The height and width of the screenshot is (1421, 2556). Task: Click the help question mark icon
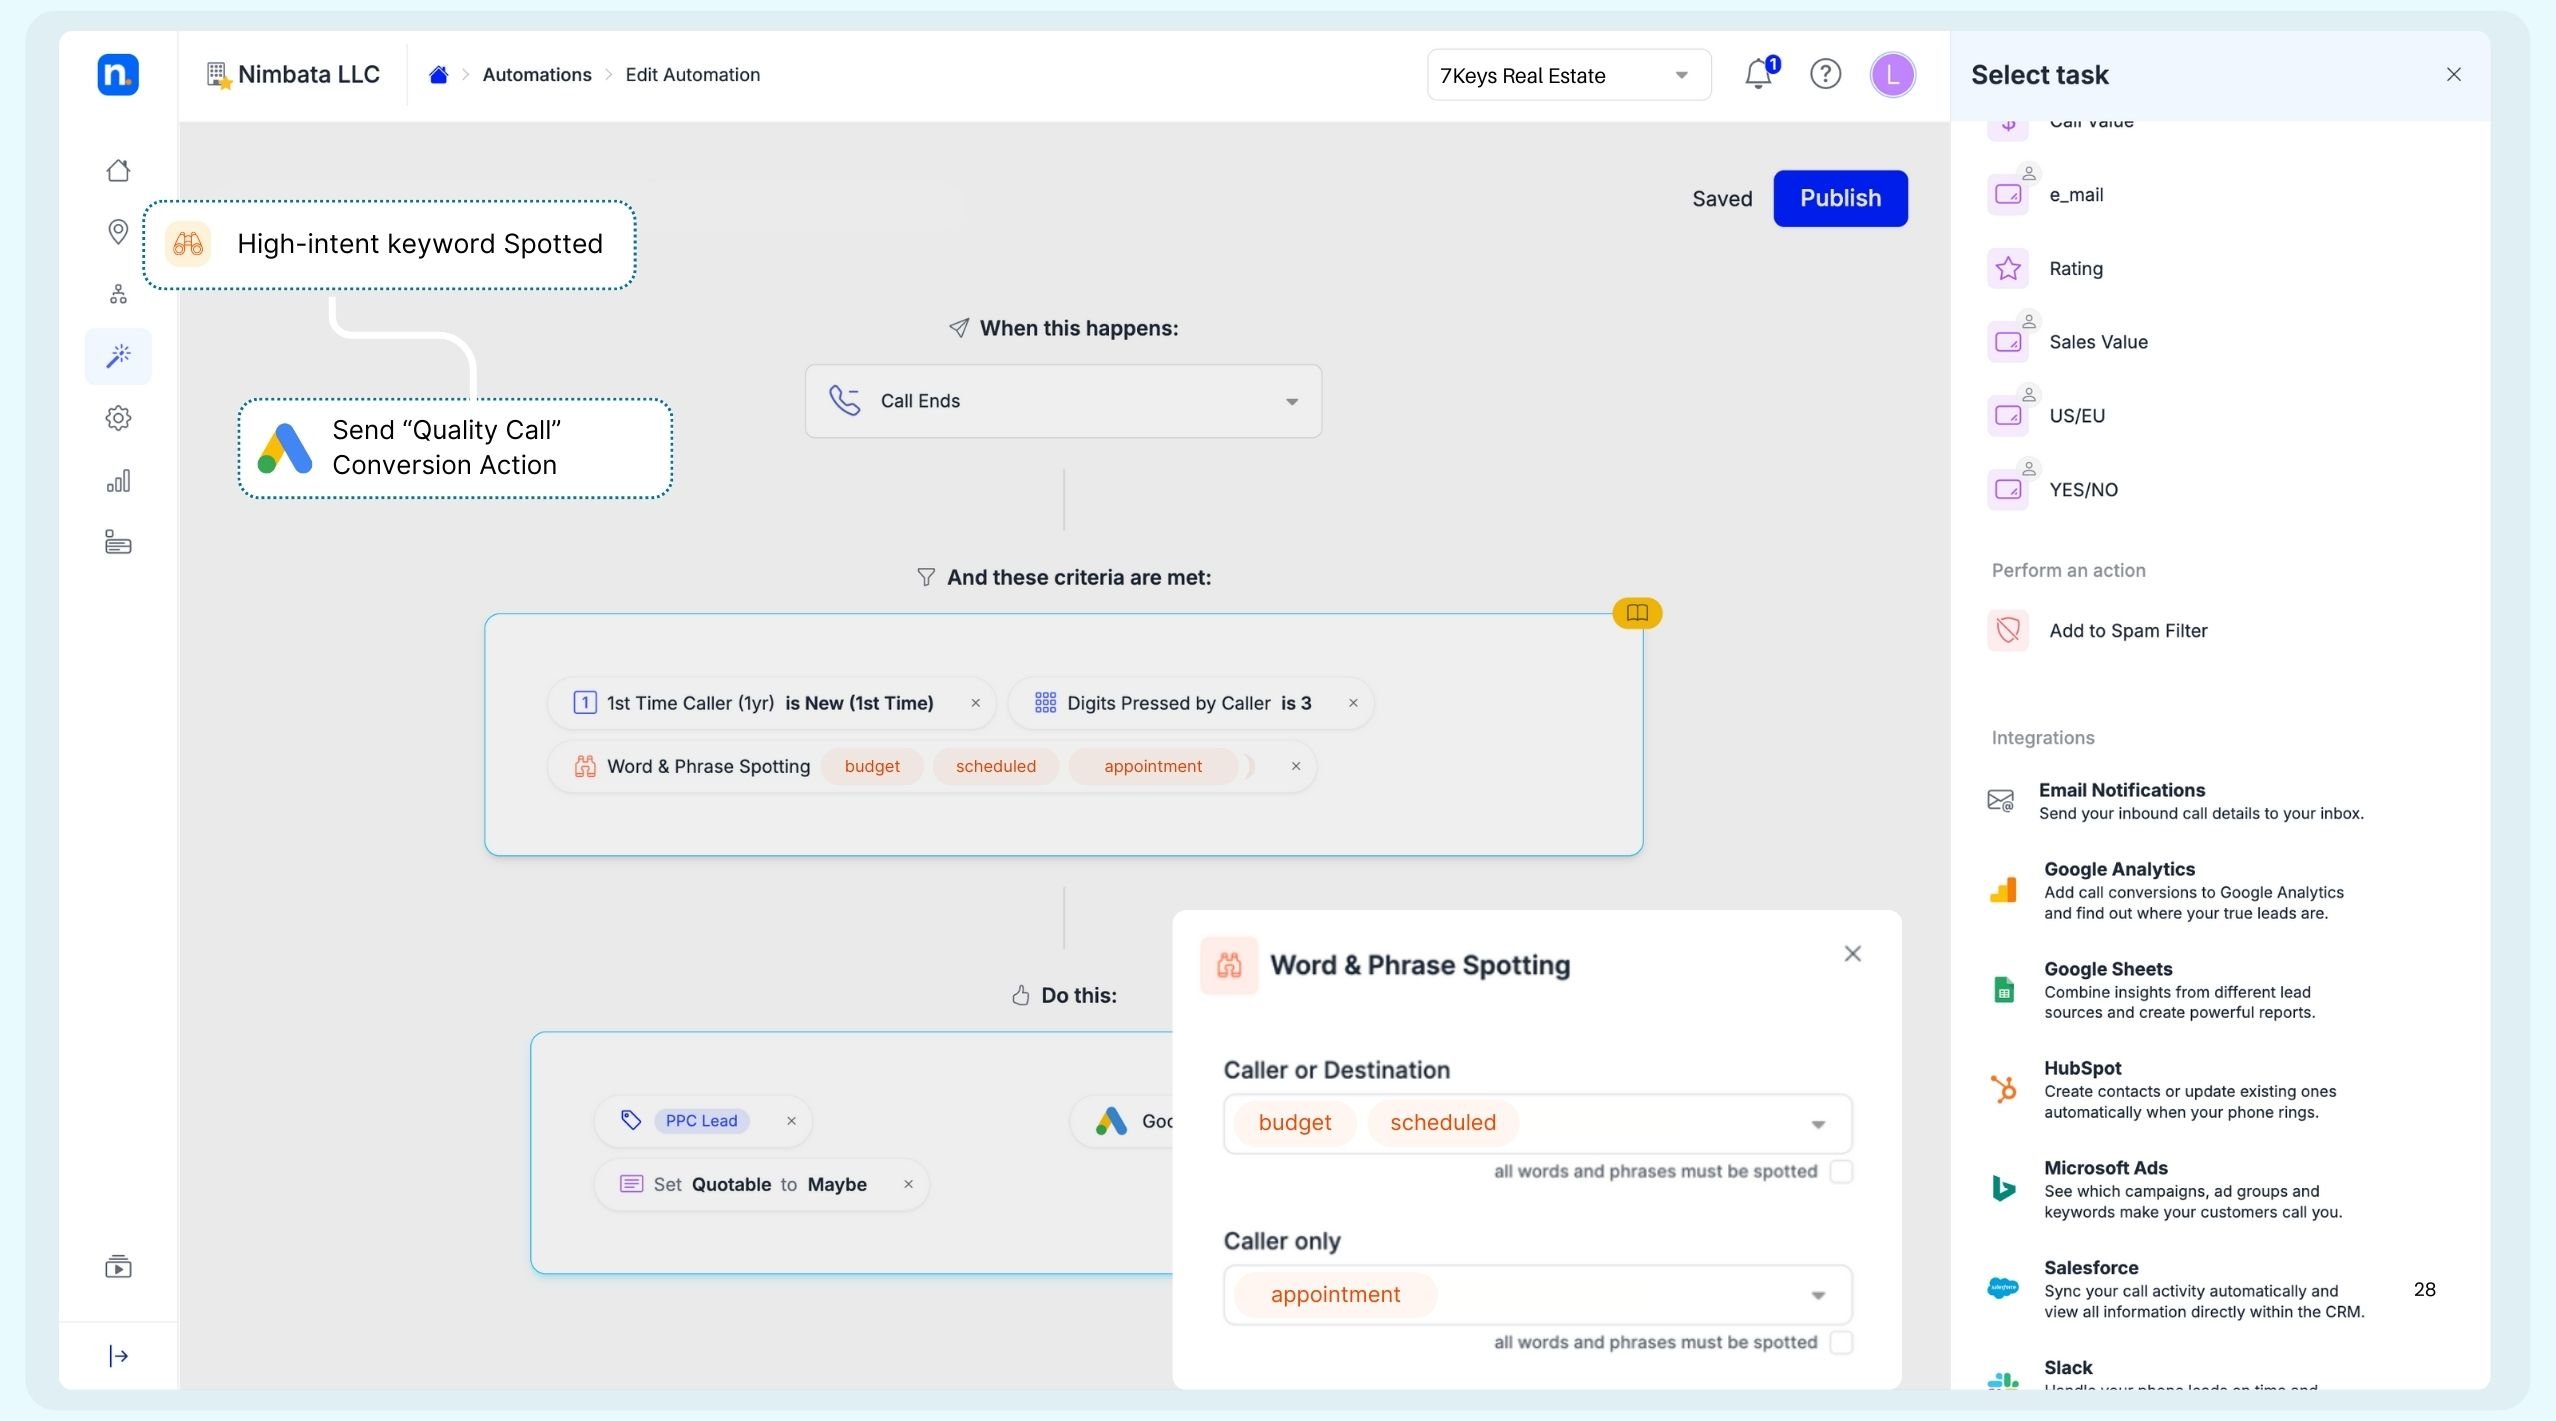pos(1825,74)
